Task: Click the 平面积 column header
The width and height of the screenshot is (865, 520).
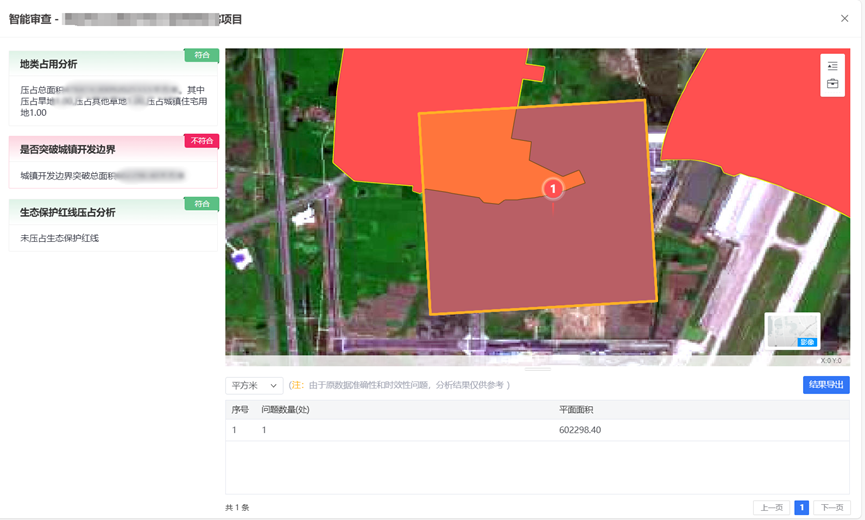Action: pos(576,410)
